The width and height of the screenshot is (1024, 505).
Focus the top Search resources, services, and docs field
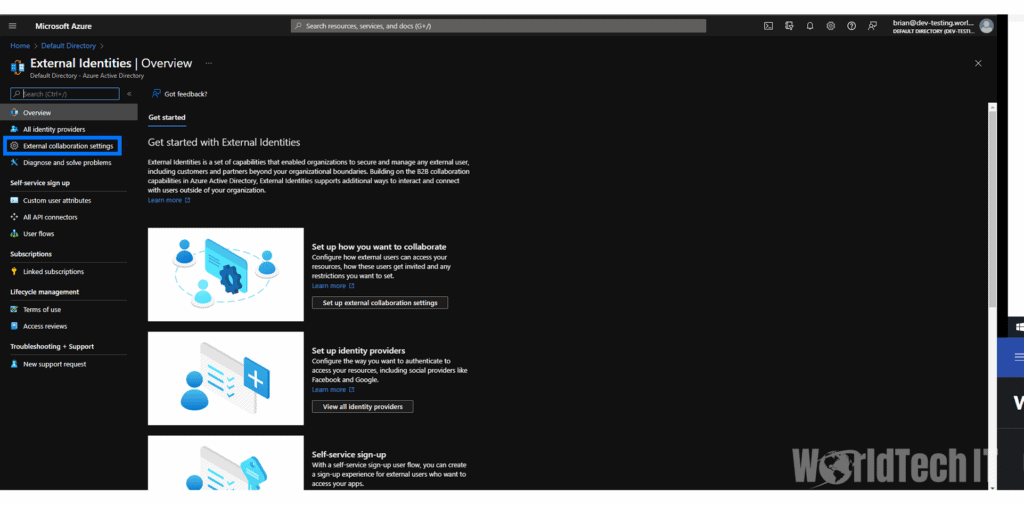click(498, 26)
